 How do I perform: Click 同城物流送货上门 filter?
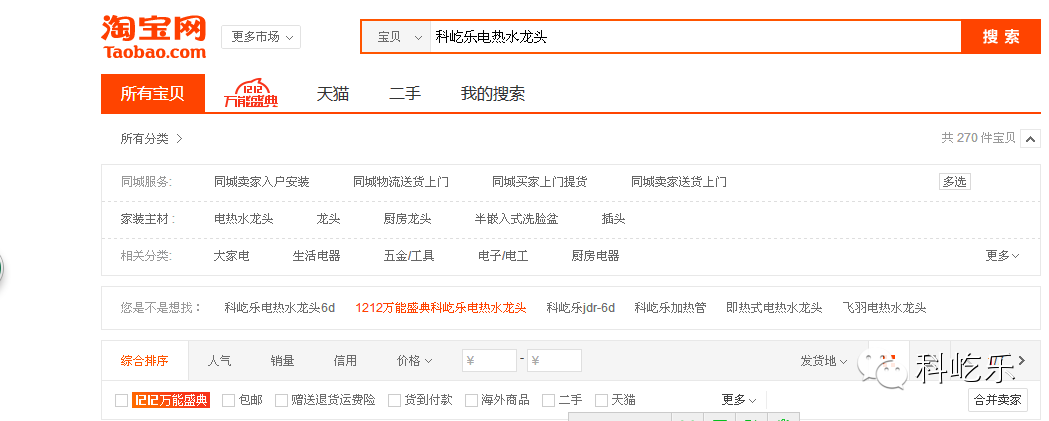tap(401, 182)
